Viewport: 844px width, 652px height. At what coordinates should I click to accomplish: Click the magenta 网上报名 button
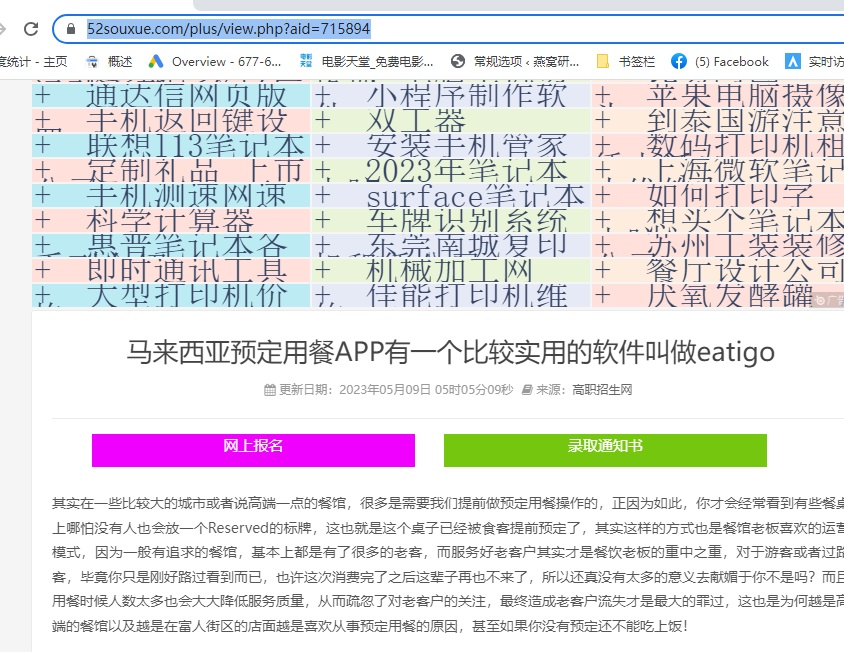point(254,450)
